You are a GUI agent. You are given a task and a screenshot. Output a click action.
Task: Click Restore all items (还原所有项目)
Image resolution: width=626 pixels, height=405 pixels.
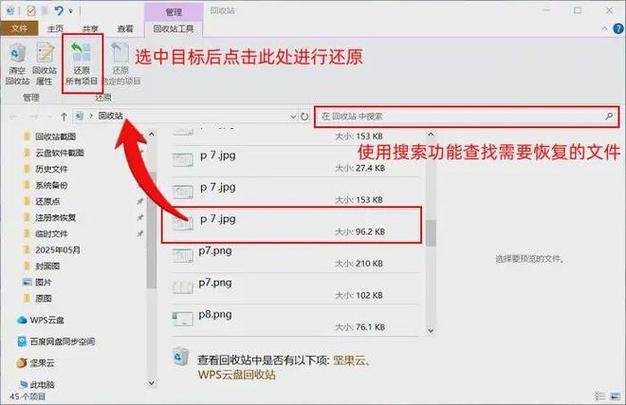click(x=81, y=64)
